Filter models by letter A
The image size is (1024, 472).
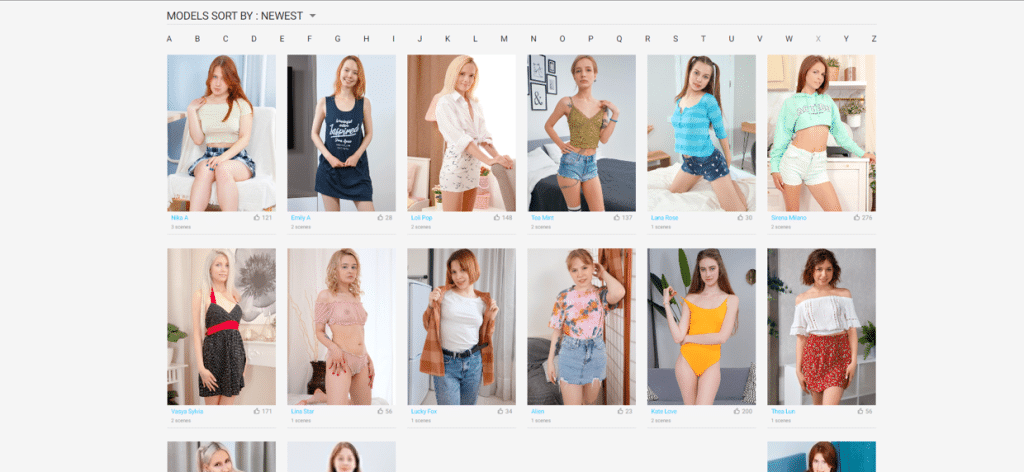coord(169,39)
